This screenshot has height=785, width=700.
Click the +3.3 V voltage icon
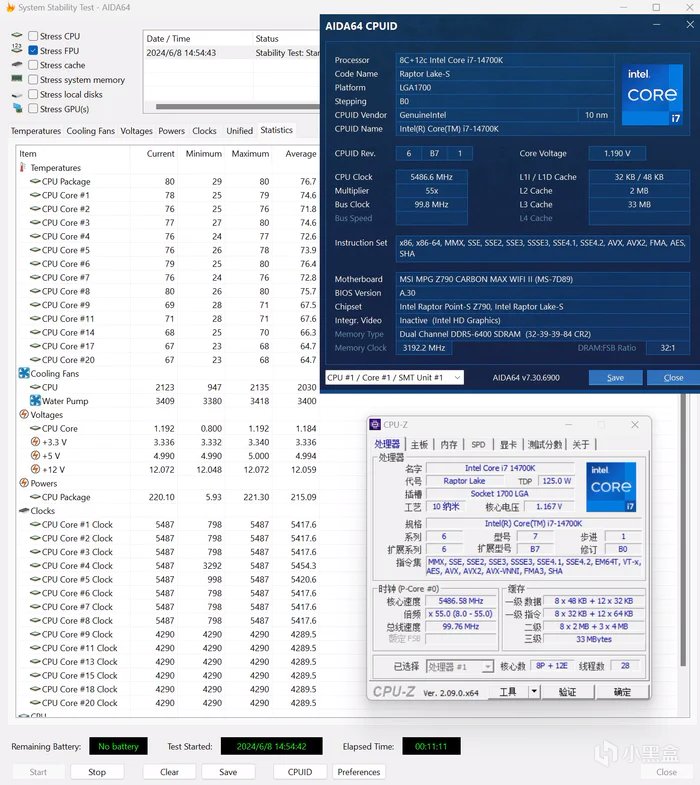(35, 442)
